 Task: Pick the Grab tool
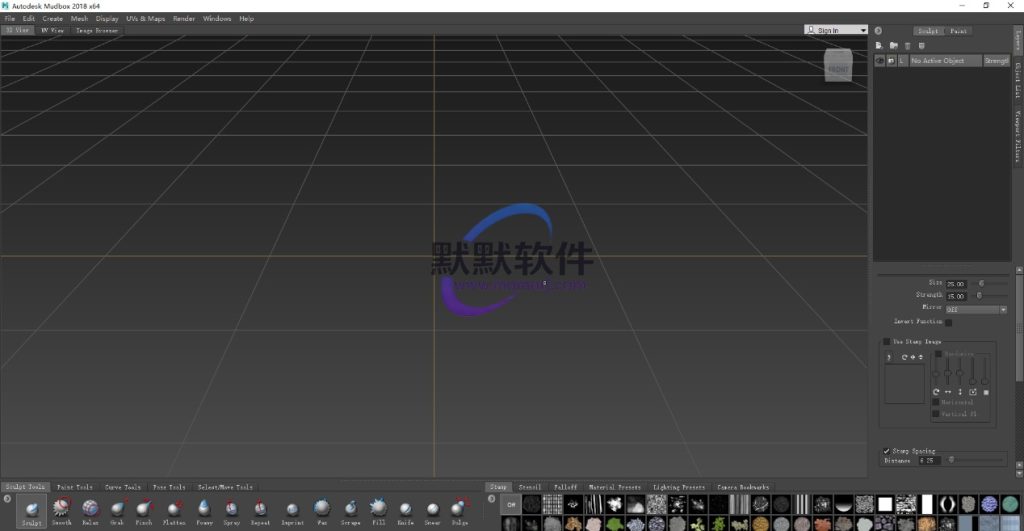(x=117, y=509)
